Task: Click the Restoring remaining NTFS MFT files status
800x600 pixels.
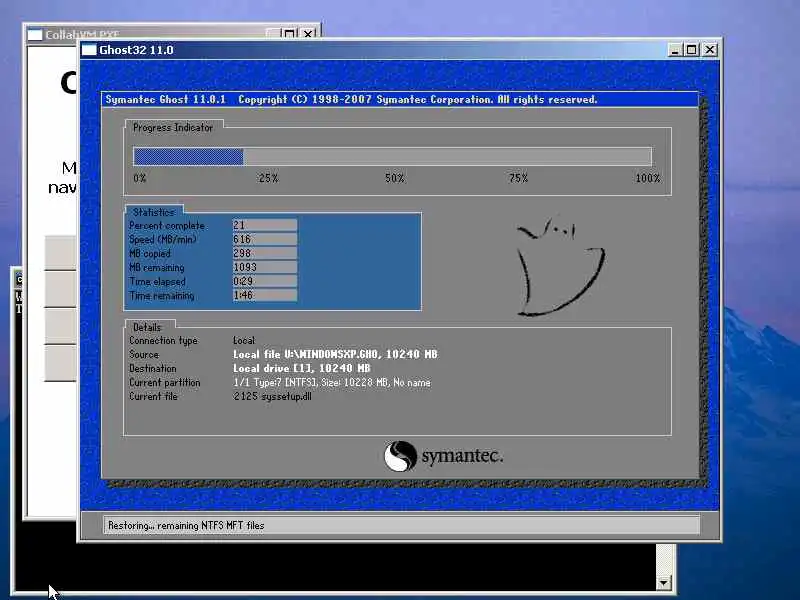Action: (186, 525)
